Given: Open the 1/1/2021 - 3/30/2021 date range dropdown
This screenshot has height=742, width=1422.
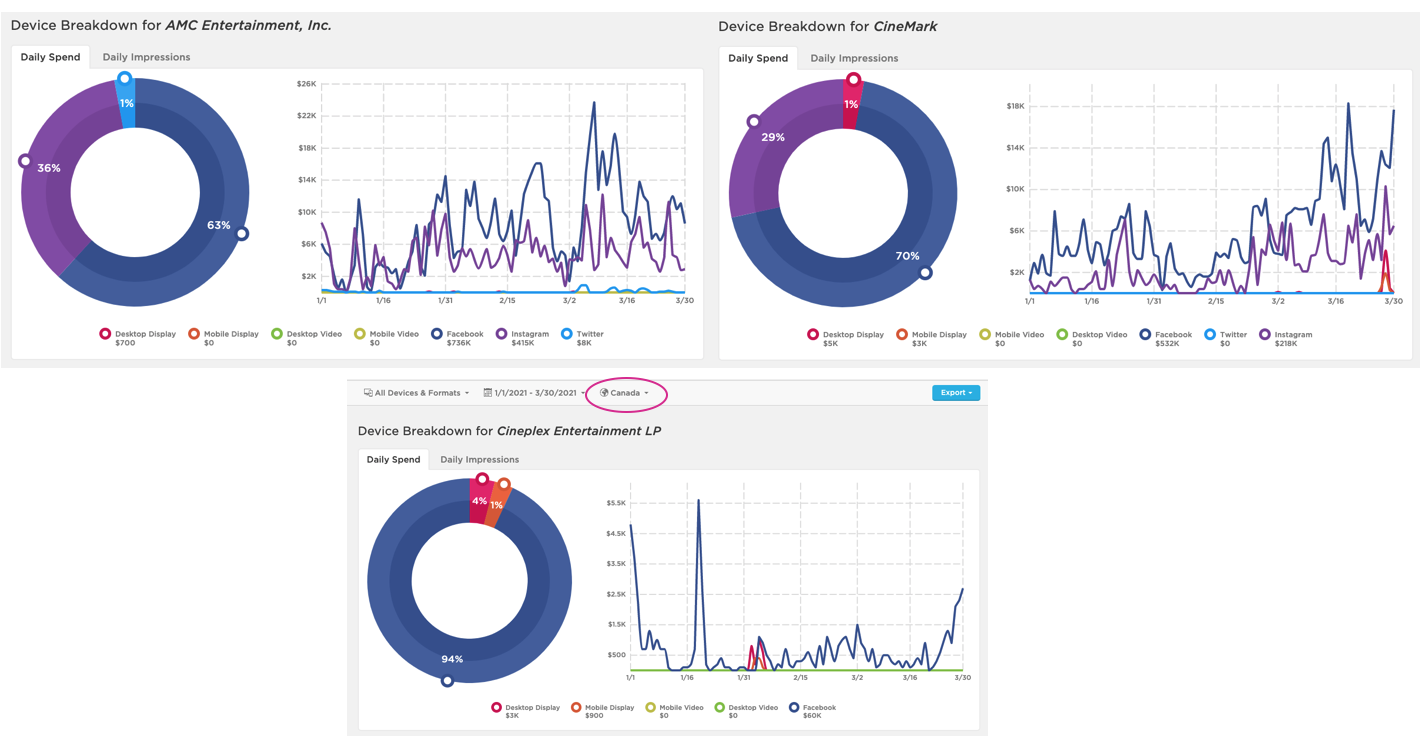Looking at the screenshot, I should point(534,393).
